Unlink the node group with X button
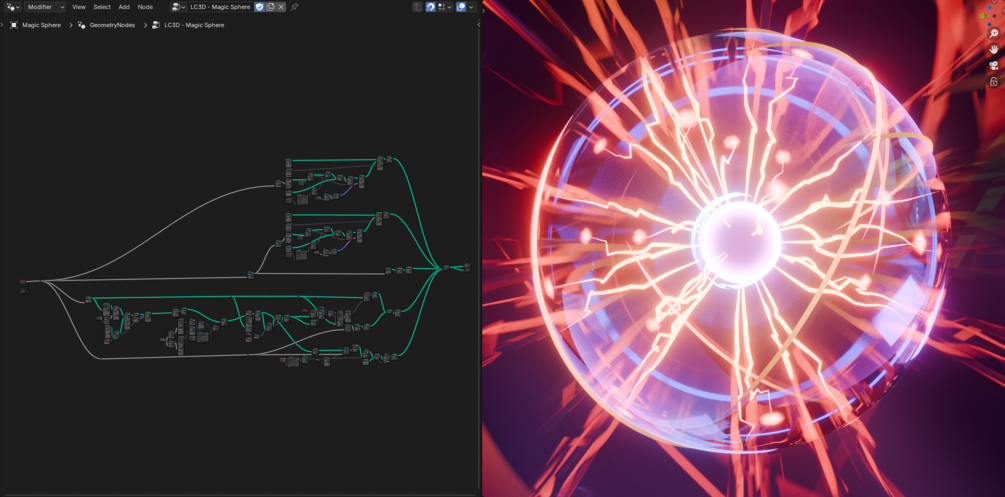The image size is (1005, 497). (x=281, y=7)
